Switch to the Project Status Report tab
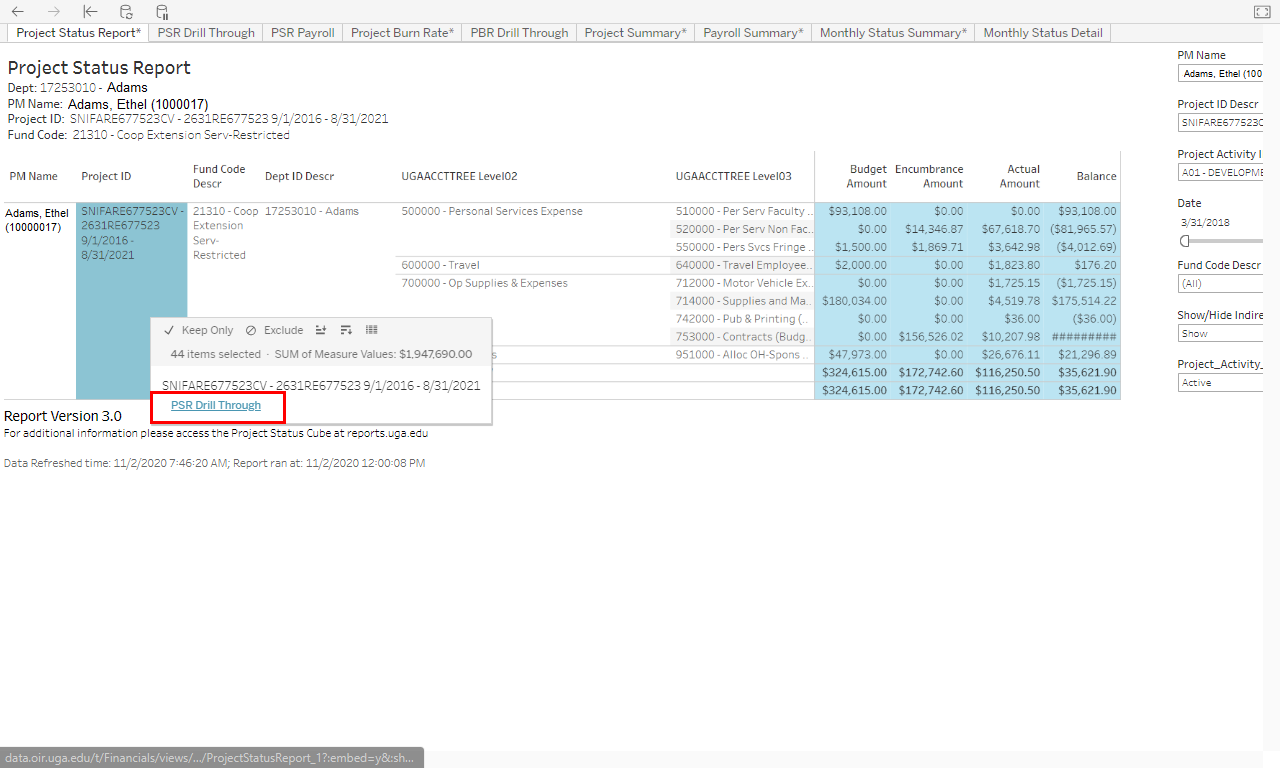Screen dimensions: 1280x768 tap(78, 33)
